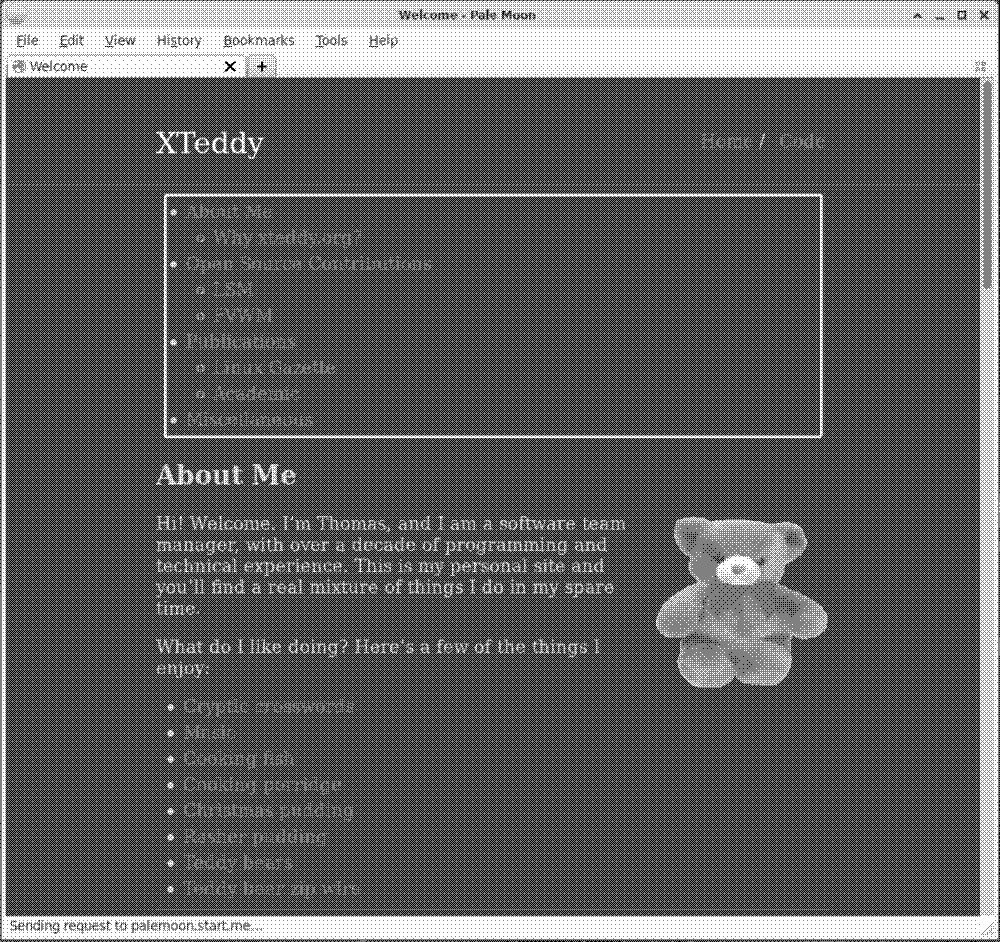Open the Help menu
Viewport: 1000px width, 942px height.
(x=383, y=40)
